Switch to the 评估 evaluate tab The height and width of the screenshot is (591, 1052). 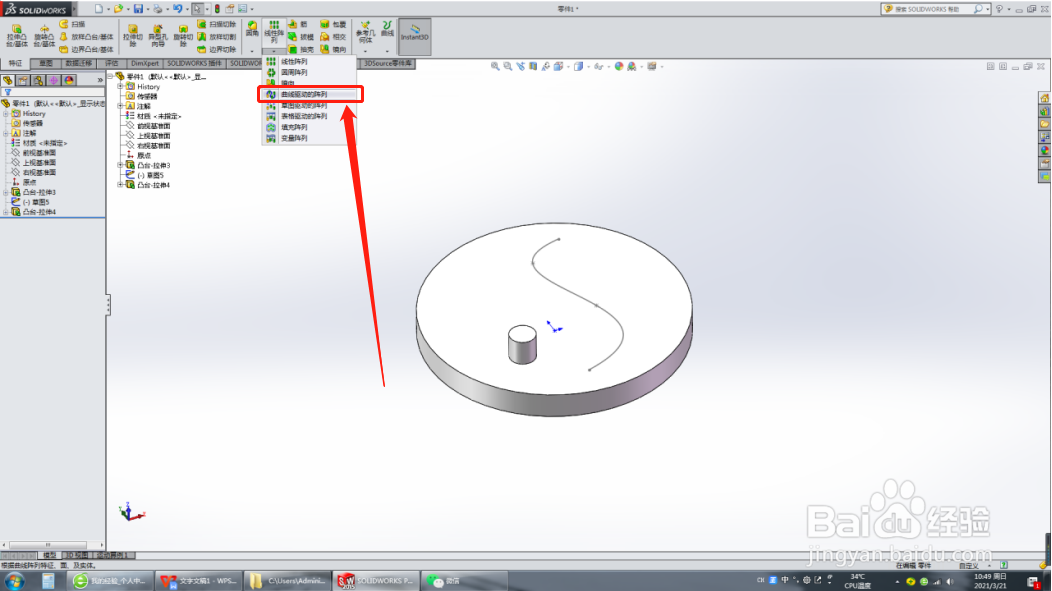tap(111, 64)
